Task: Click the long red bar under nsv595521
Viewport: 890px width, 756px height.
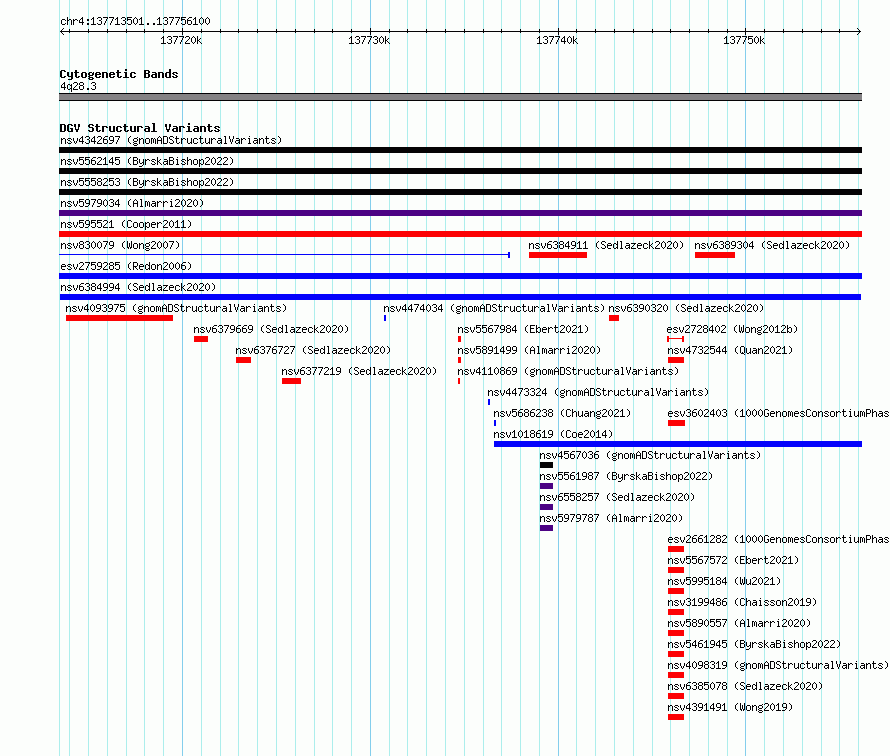Action: click(460, 234)
